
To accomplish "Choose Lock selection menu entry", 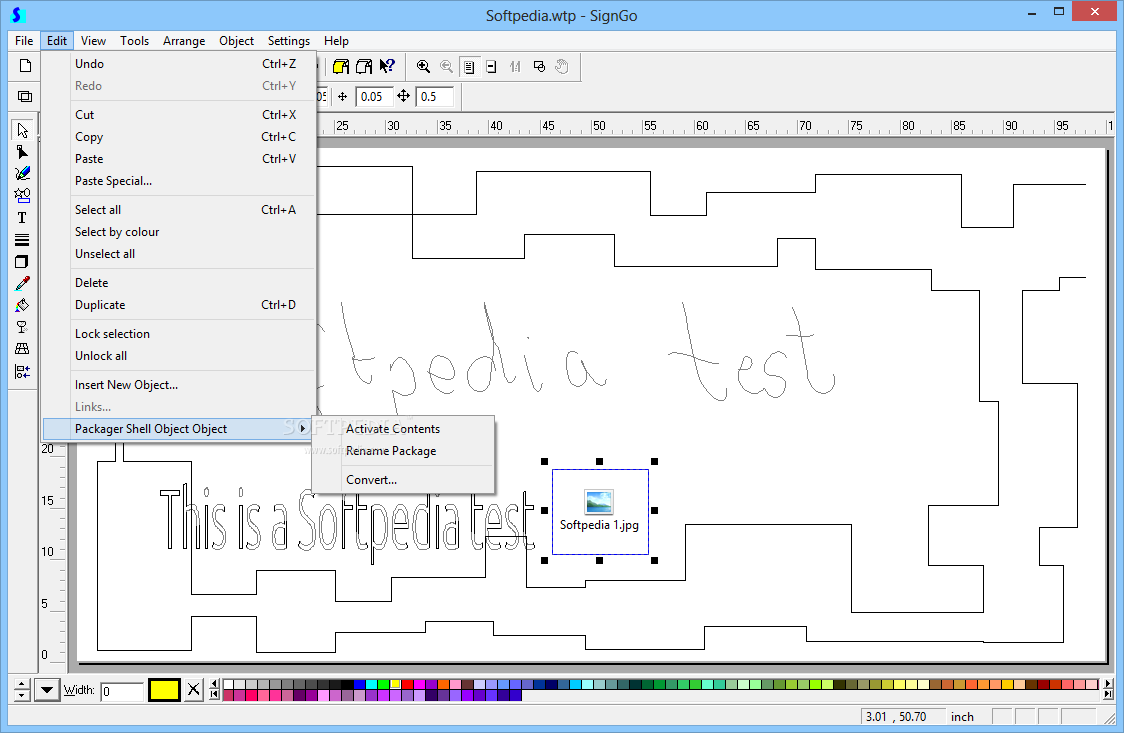I will (179, 334).
